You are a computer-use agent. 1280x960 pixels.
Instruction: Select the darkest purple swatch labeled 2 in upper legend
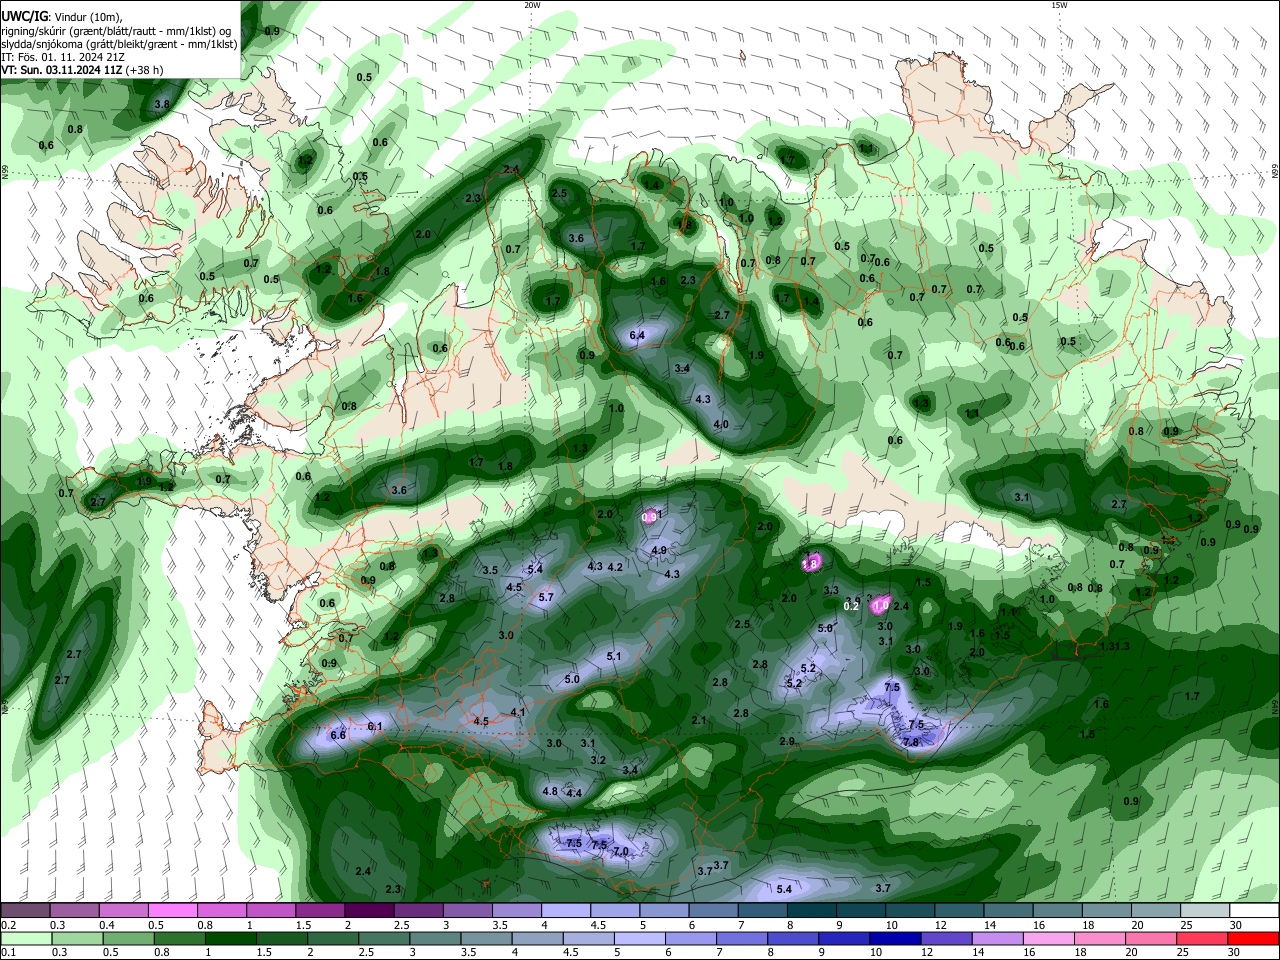point(368,911)
